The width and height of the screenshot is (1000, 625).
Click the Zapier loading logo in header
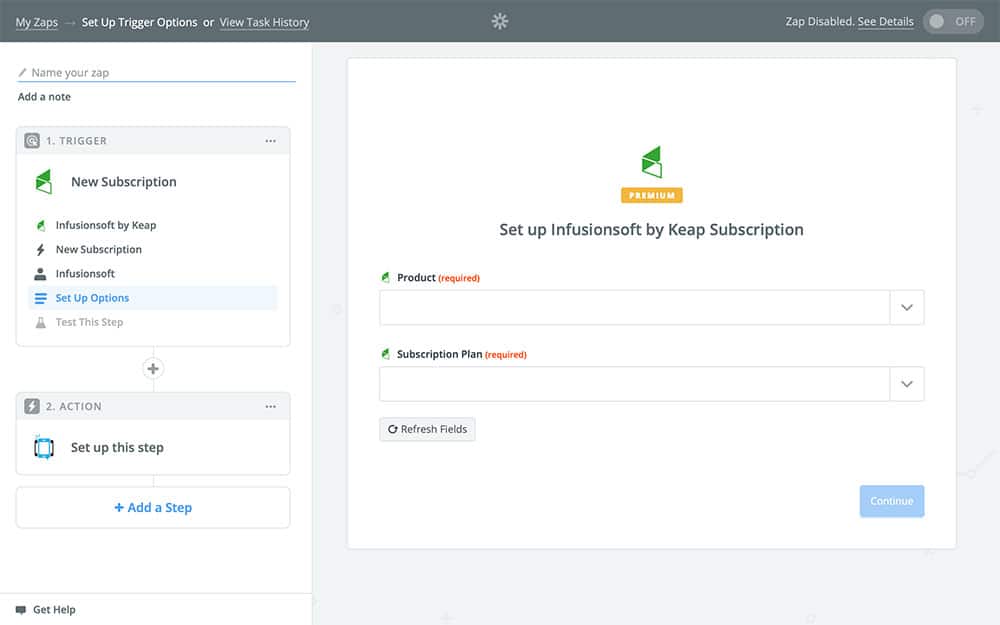coord(500,21)
